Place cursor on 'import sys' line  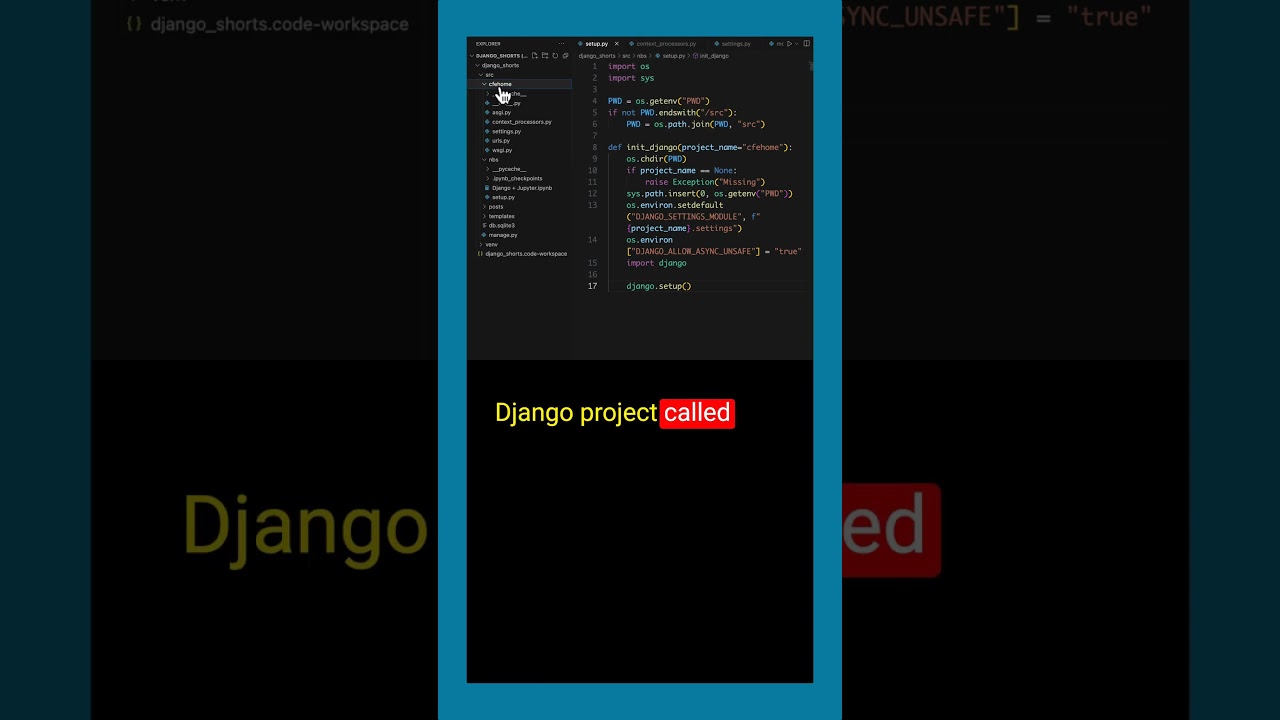coord(631,78)
